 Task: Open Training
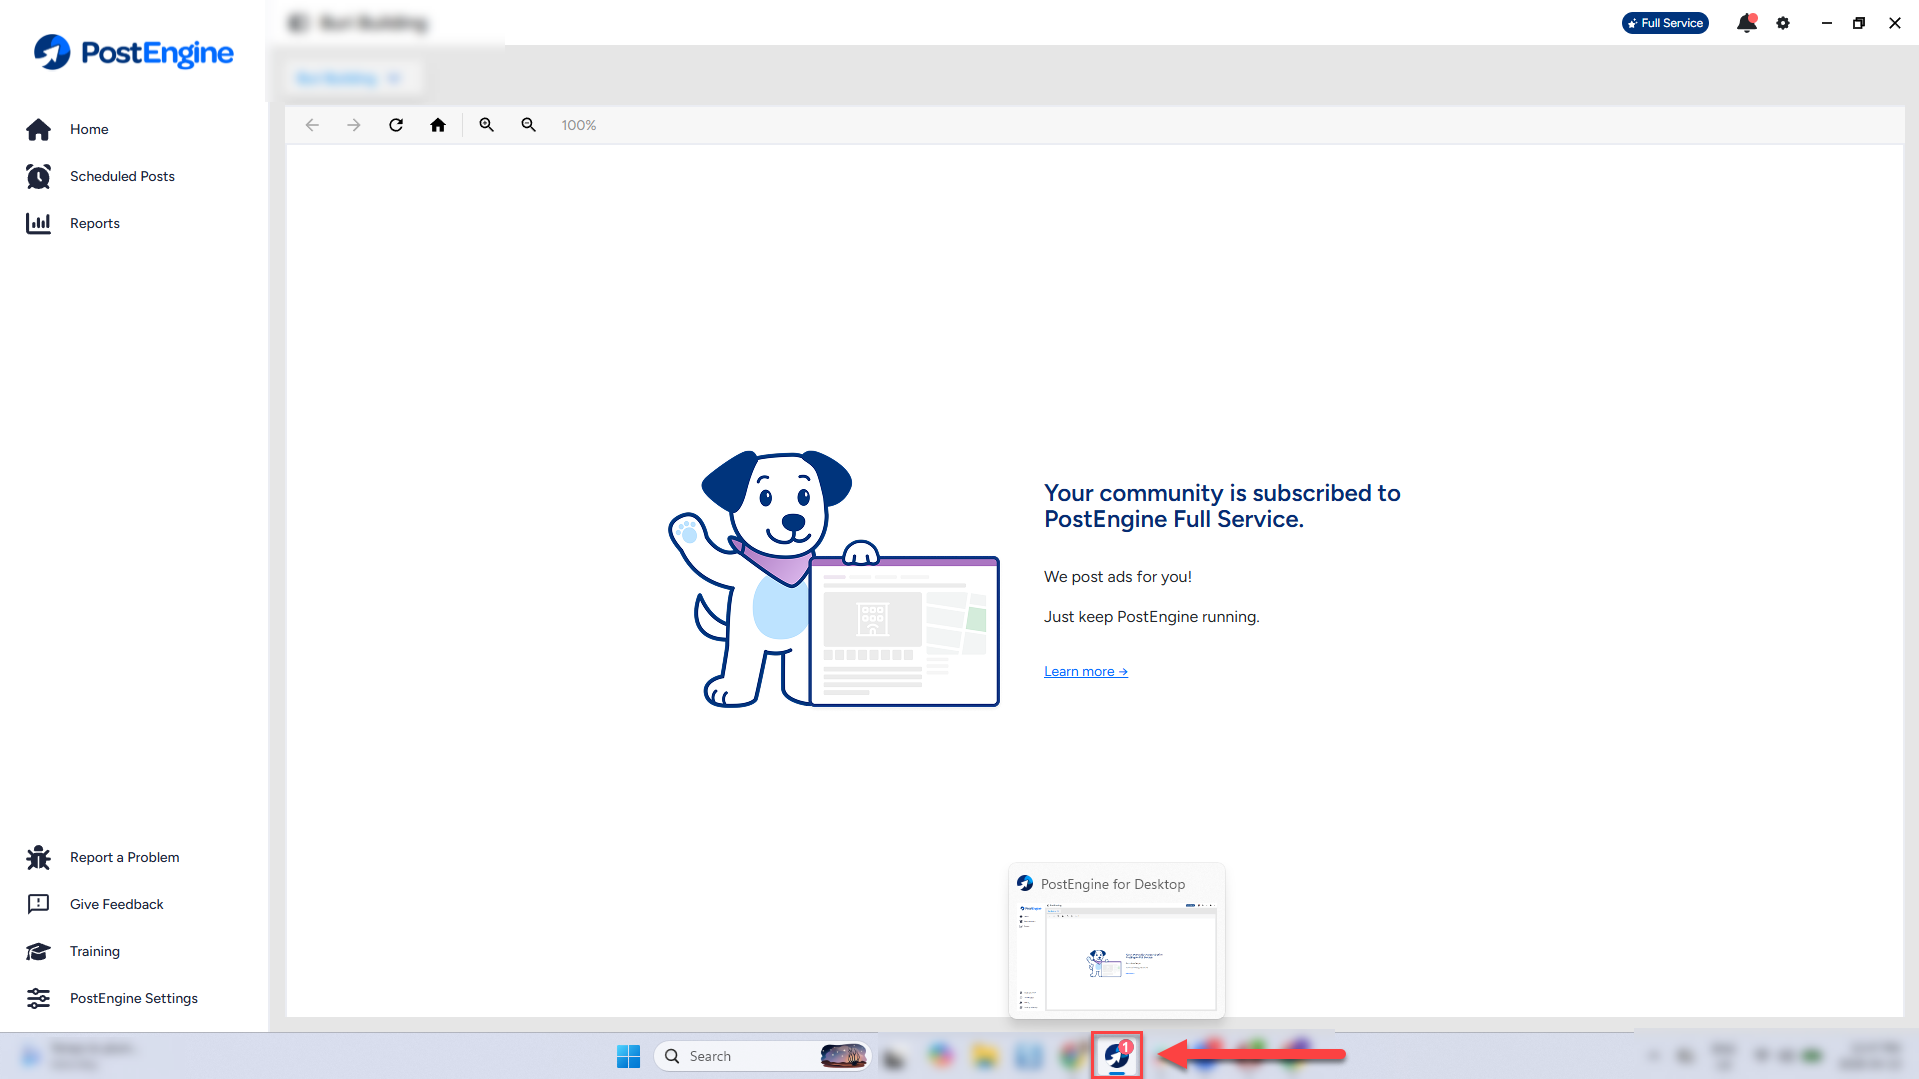(x=95, y=951)
